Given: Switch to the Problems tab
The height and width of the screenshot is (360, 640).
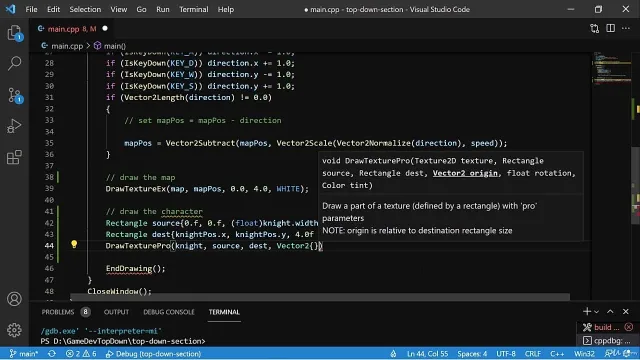Looking at the screenshot, I should pyautogui.click(x=58, y=312).
